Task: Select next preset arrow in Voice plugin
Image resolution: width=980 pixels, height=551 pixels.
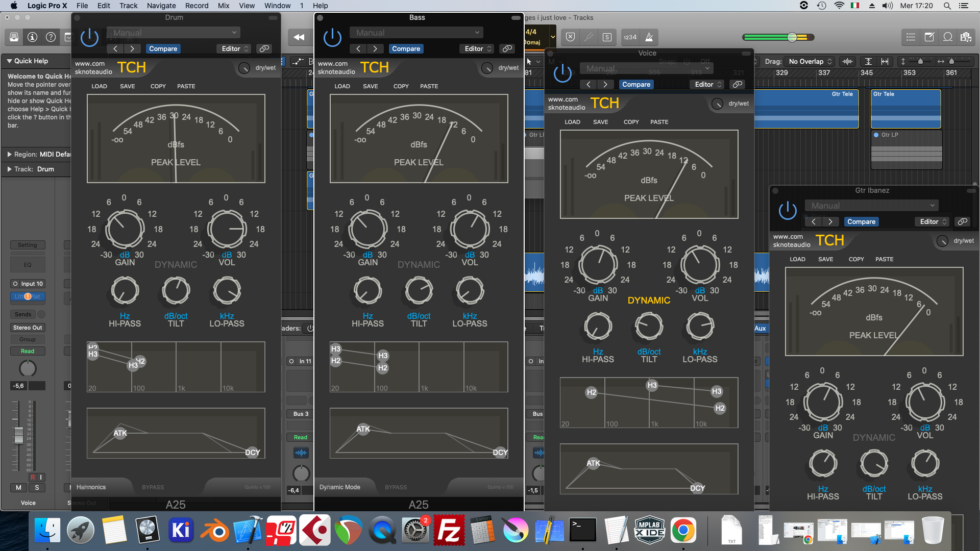Action: point(605,84)
